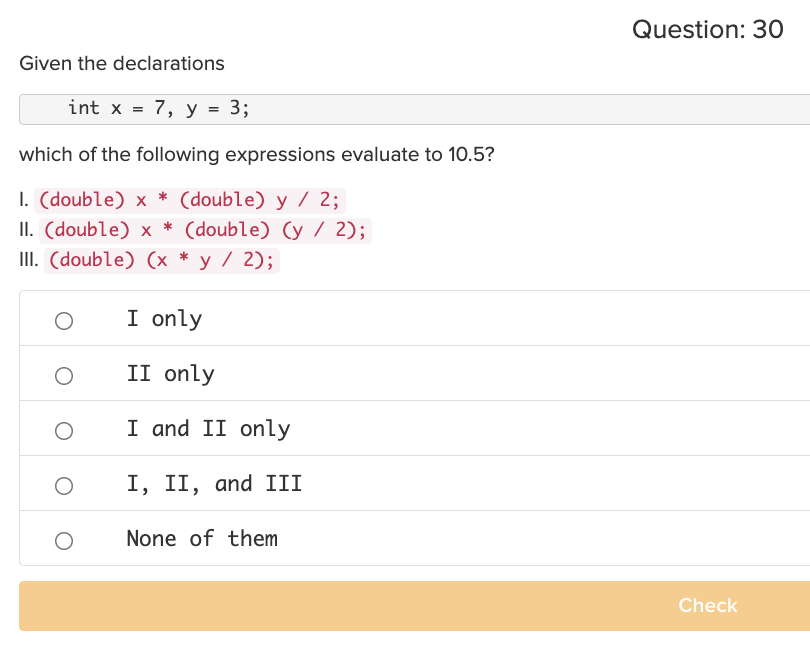Click expression II code '(double) x * (double) (y / 2);'
Viewport: 810px width, 656px height.
tap(205, 230)
